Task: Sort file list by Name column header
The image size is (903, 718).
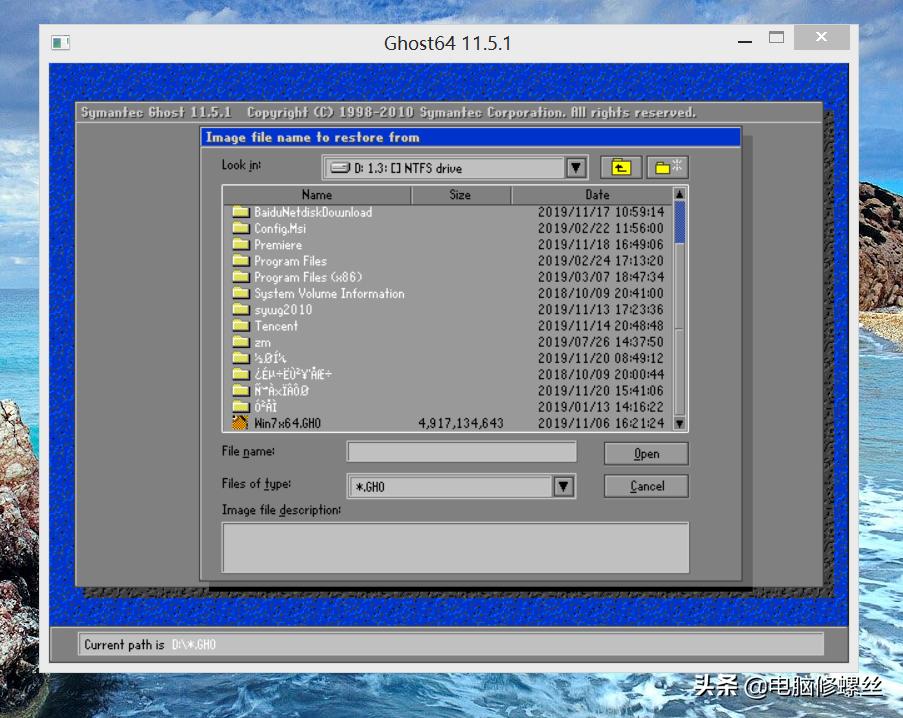Action: point(316,195)
